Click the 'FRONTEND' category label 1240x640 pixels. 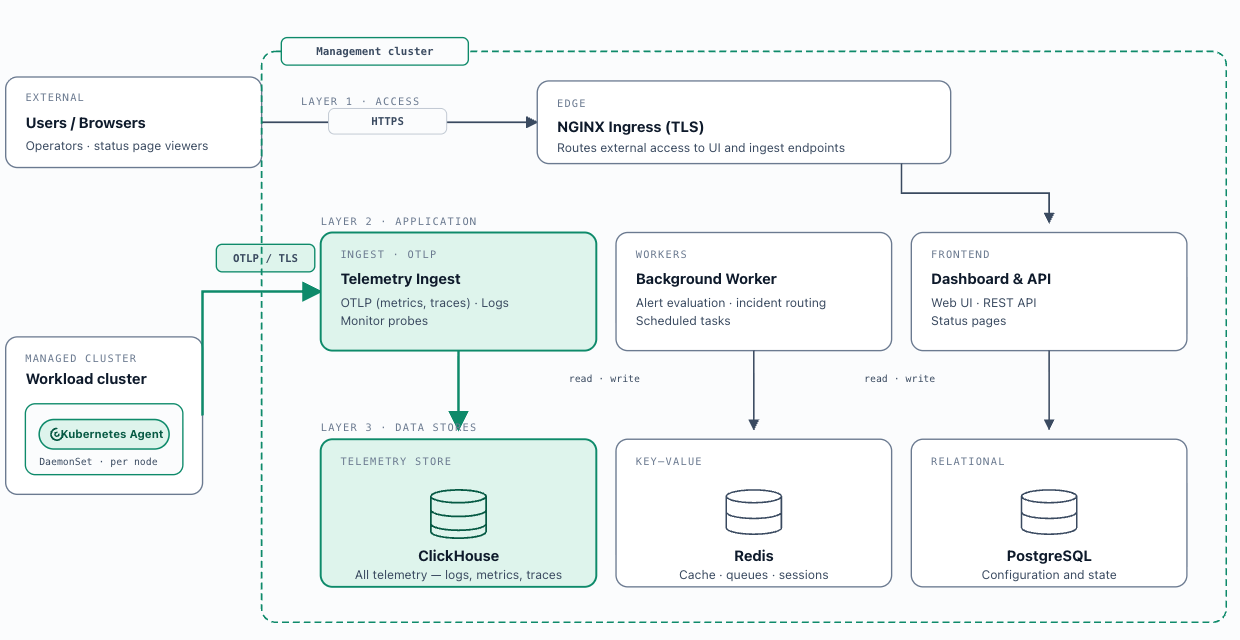[961, 255]
